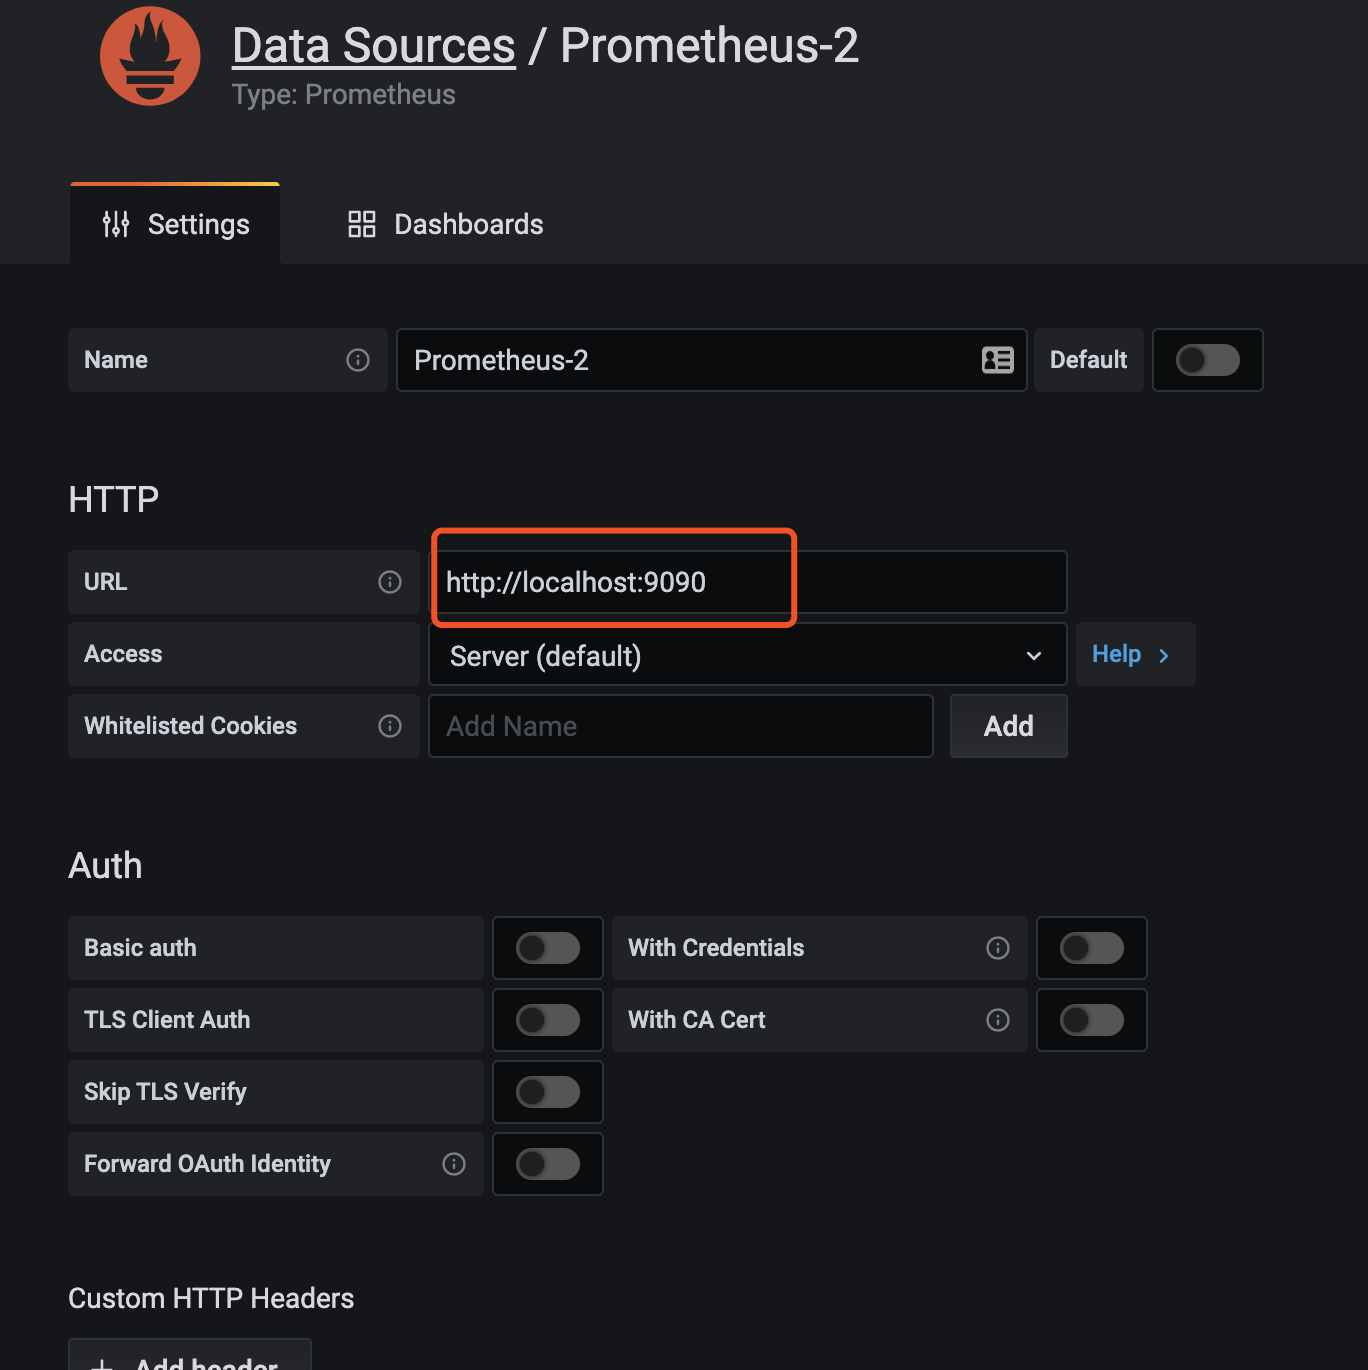Expand the Help section for Access

[x=1135, y=654]
